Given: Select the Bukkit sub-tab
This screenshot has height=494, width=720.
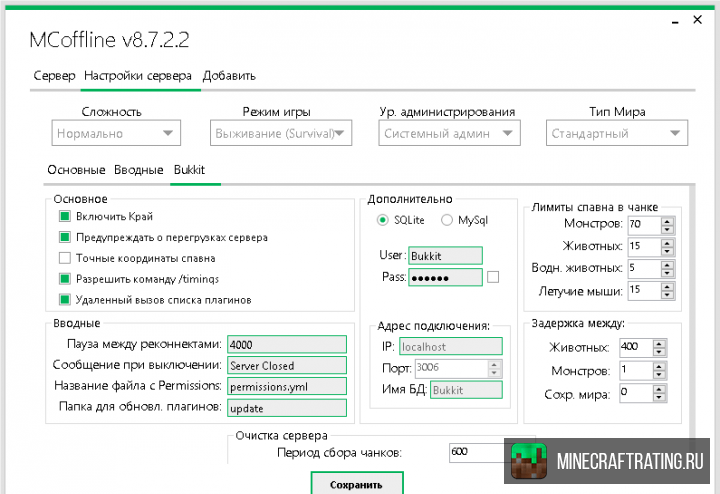Looking at the screenshot, I should 189,170.
